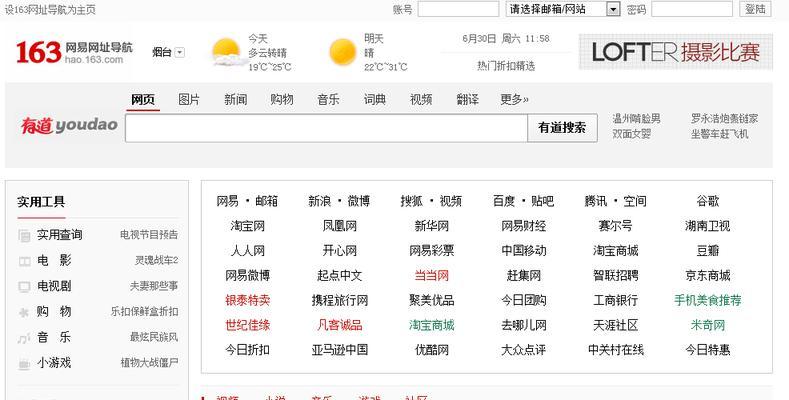
Task: Open the 罗永浩炮轰链家 link
Action: [x=724, y=119]
